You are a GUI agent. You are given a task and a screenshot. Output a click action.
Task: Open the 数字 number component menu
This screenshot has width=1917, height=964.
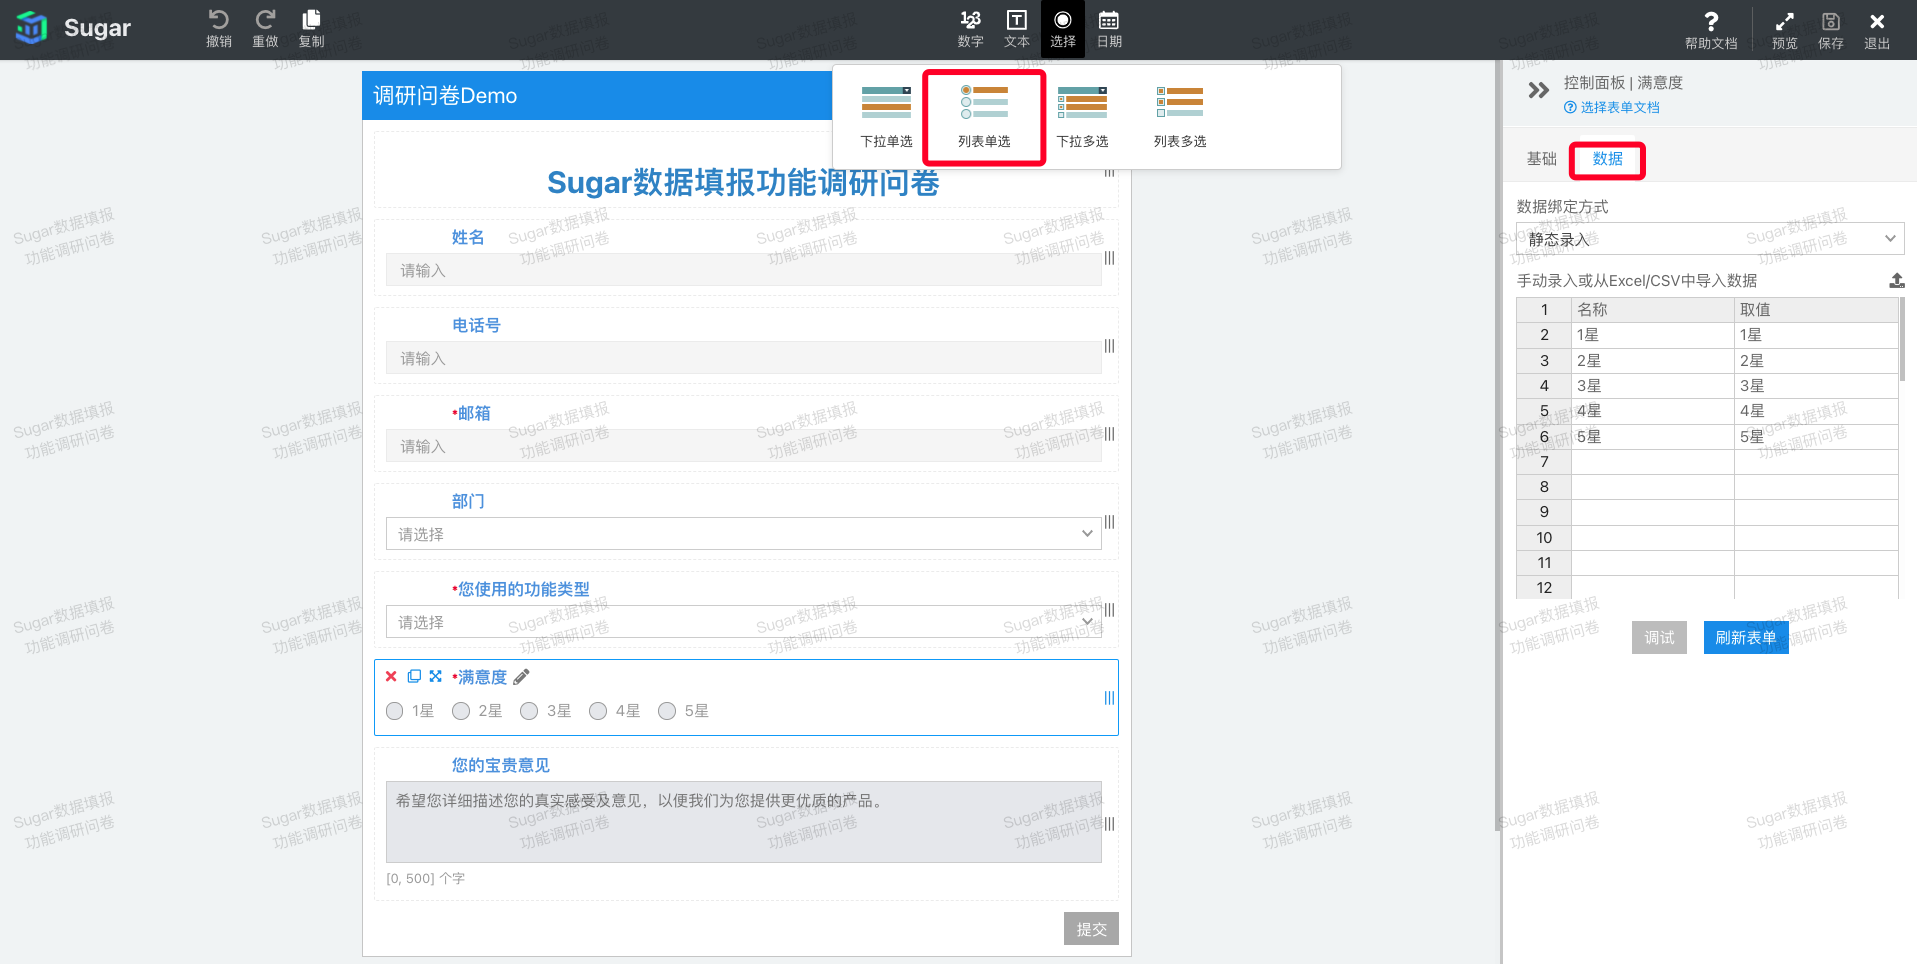coord(970,29)
